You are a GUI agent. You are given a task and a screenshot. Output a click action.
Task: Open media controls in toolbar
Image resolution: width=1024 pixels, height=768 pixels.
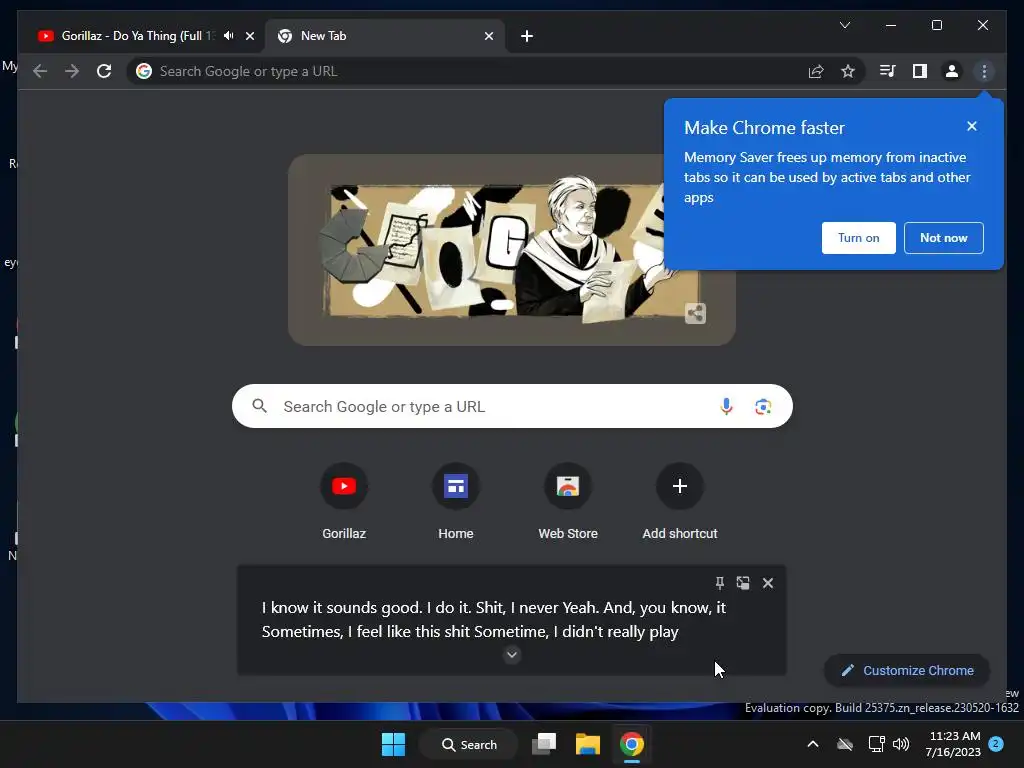pos(887,71)
